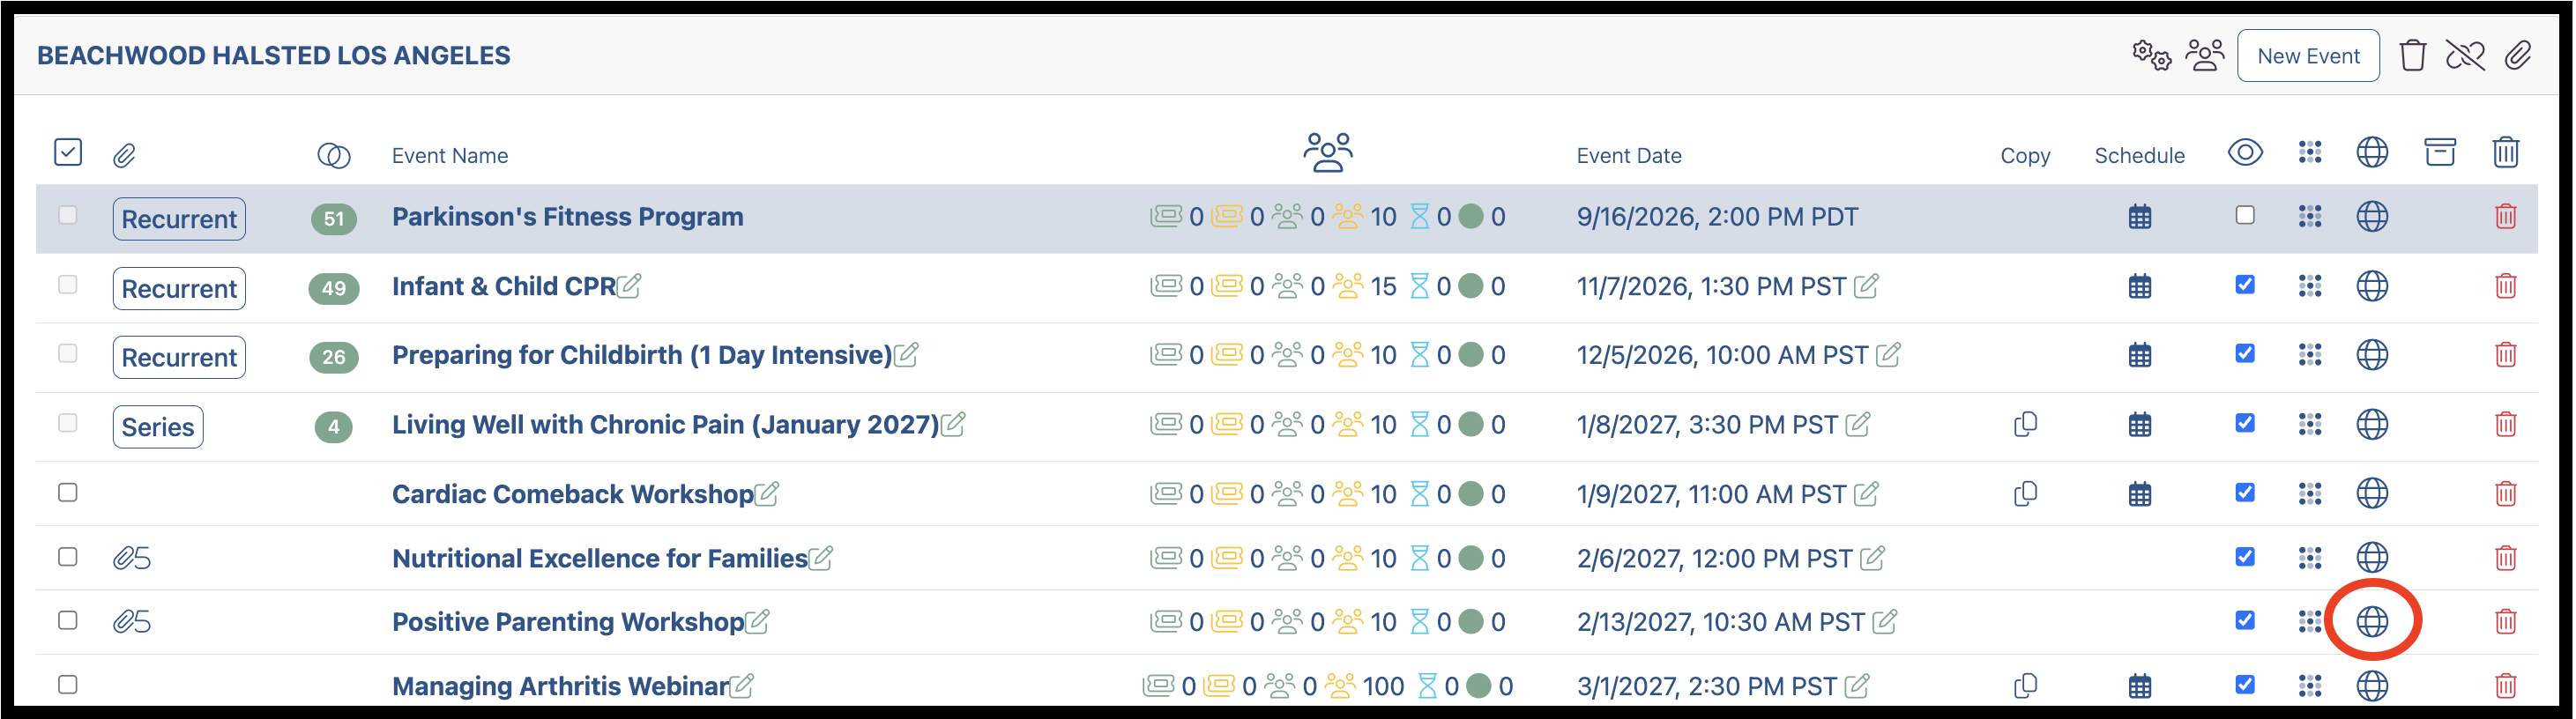
Task: Click Series badge on Living Well row
Action: pos(158,427)
